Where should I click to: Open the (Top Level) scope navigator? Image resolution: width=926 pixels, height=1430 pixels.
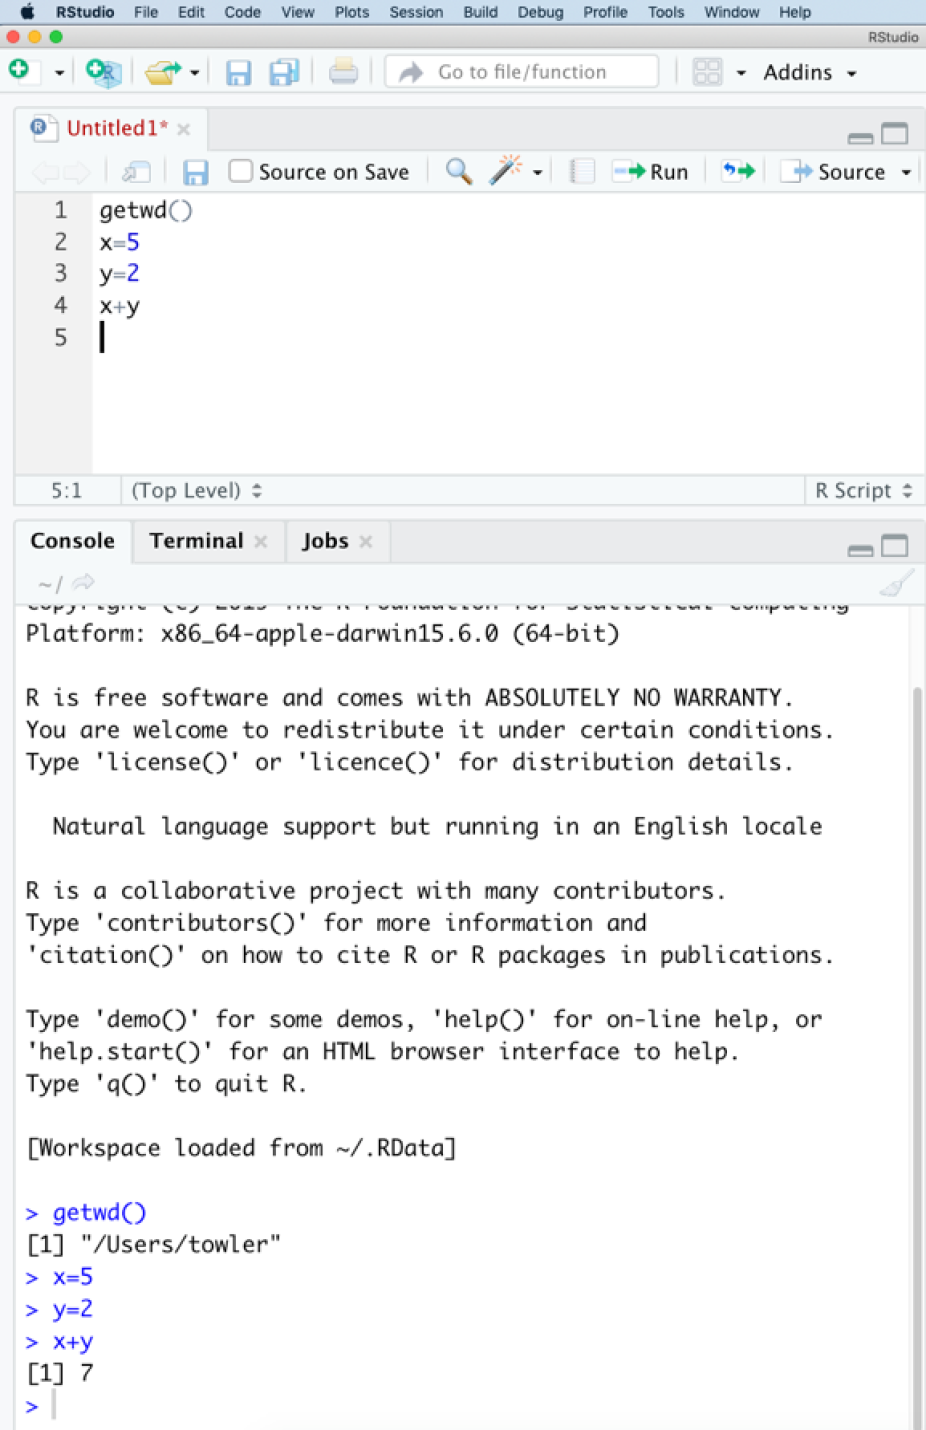[x=197, y=490]
